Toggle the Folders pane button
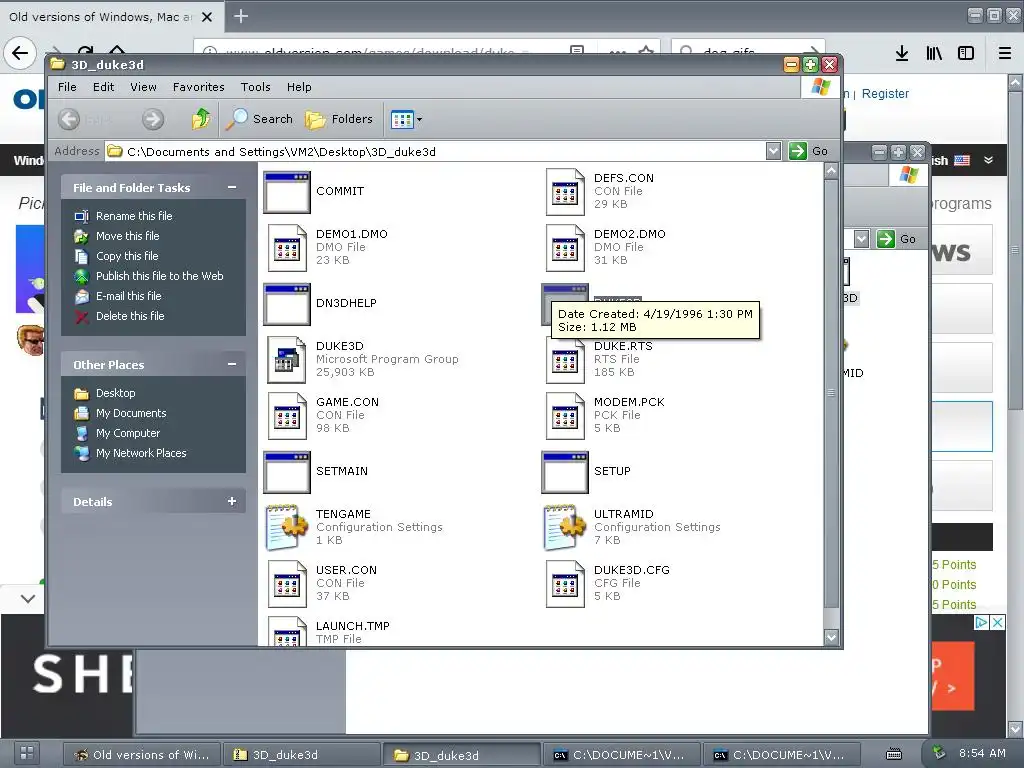This screenshot has height=768, width=1024. [339, 119]
